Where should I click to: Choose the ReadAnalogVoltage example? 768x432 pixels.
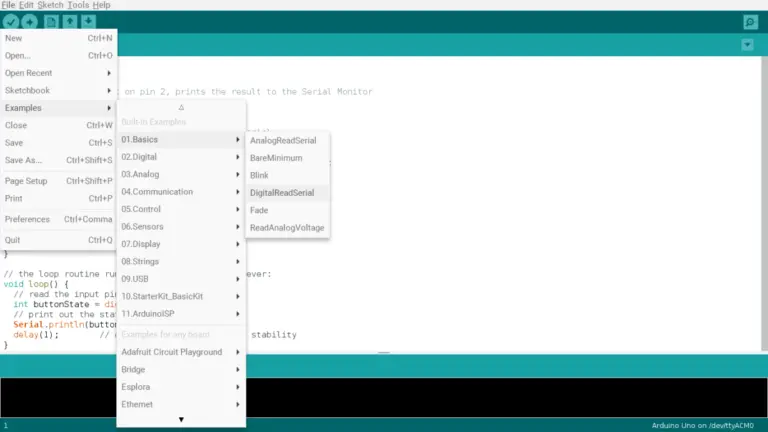point(286,228)
